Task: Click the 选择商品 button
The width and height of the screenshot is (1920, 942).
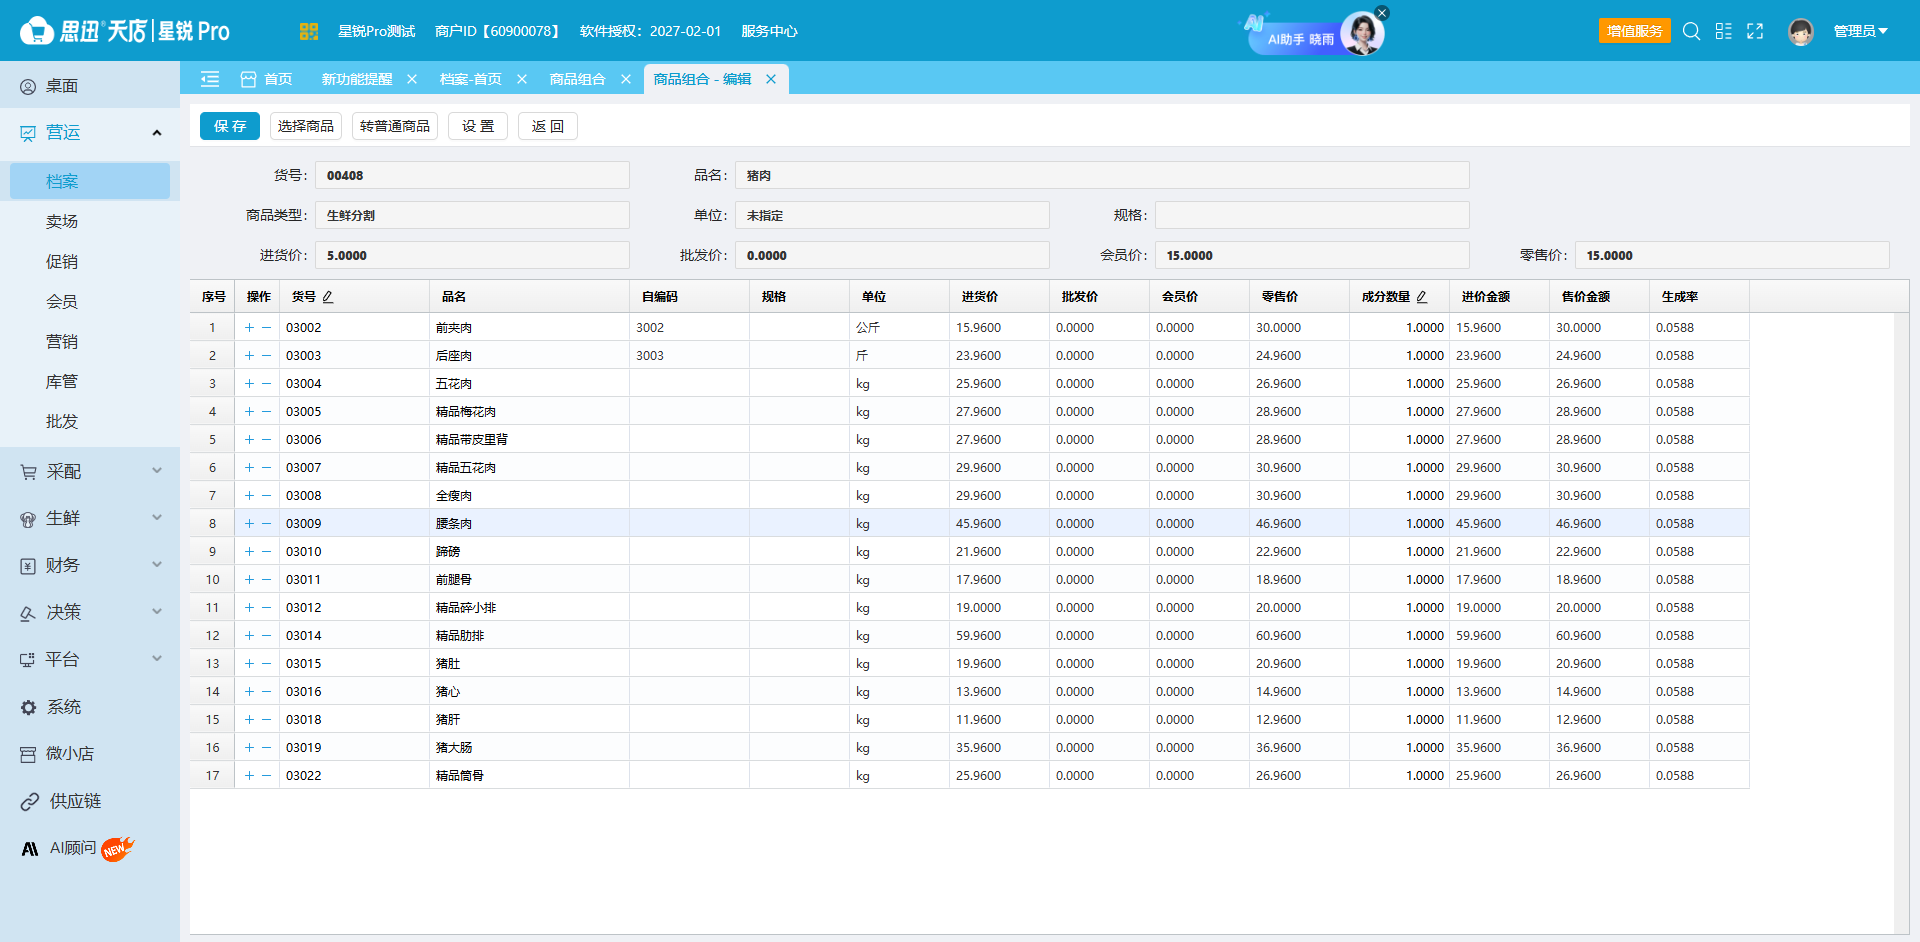Action: (306, 126)
